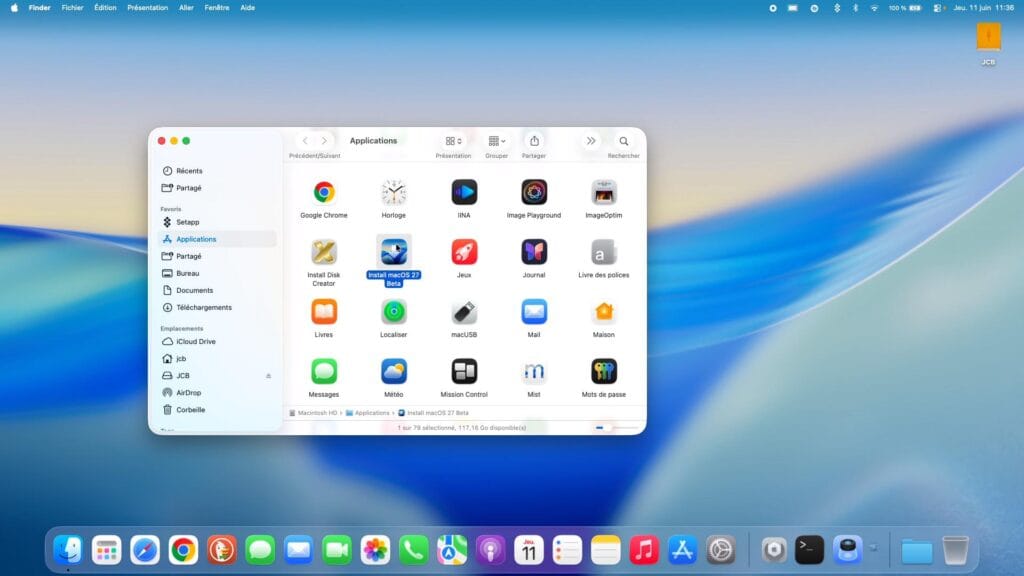Click the Wi-Fi status icon
Viewport: 1024px width, 576px height.
pos(874,8)
